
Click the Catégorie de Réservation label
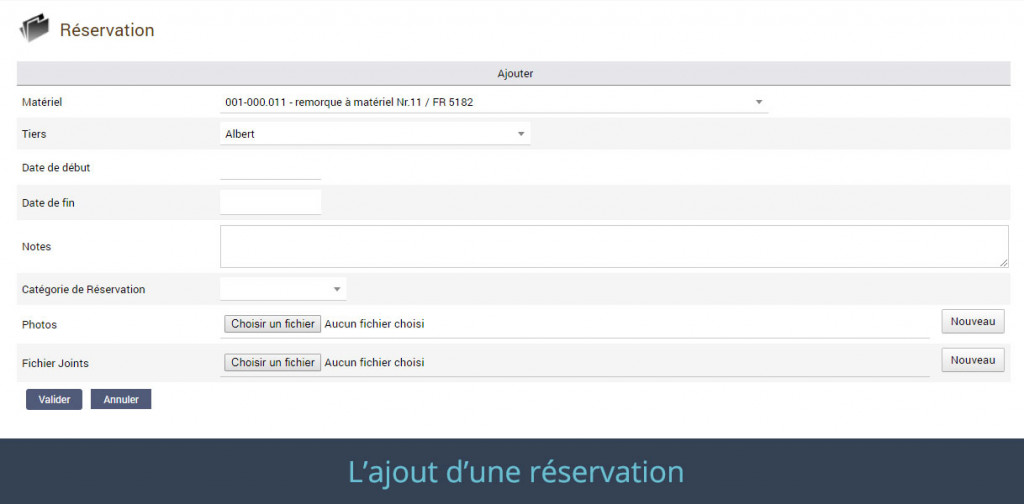[84, 289]
